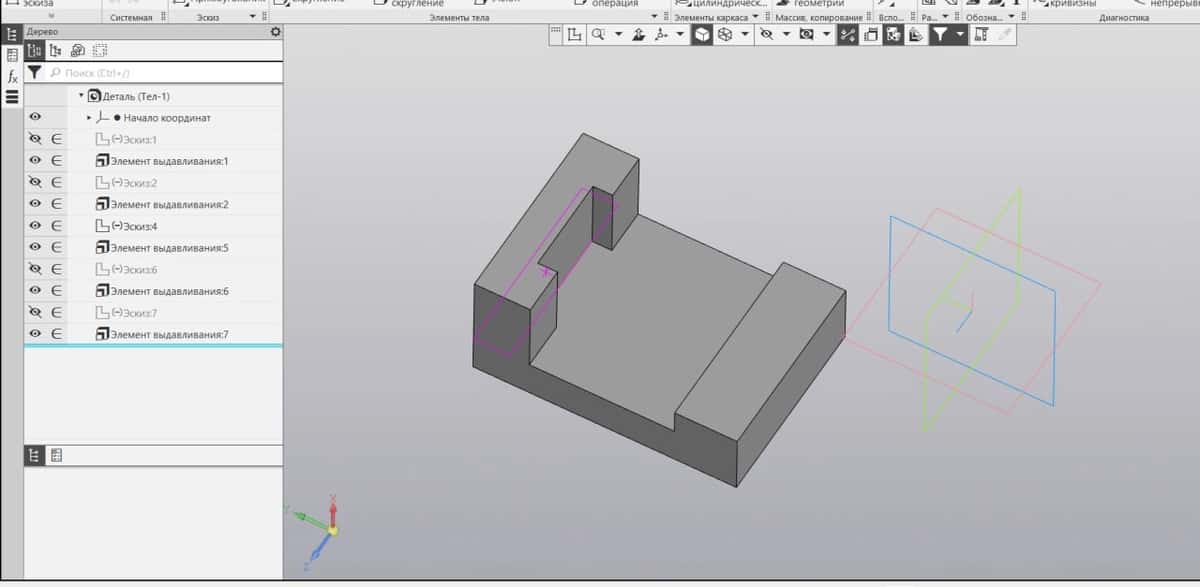Select the second tree display mode icon
Image resolution: width=1200 pixels, height=587 pixels.
coord(55,51)
